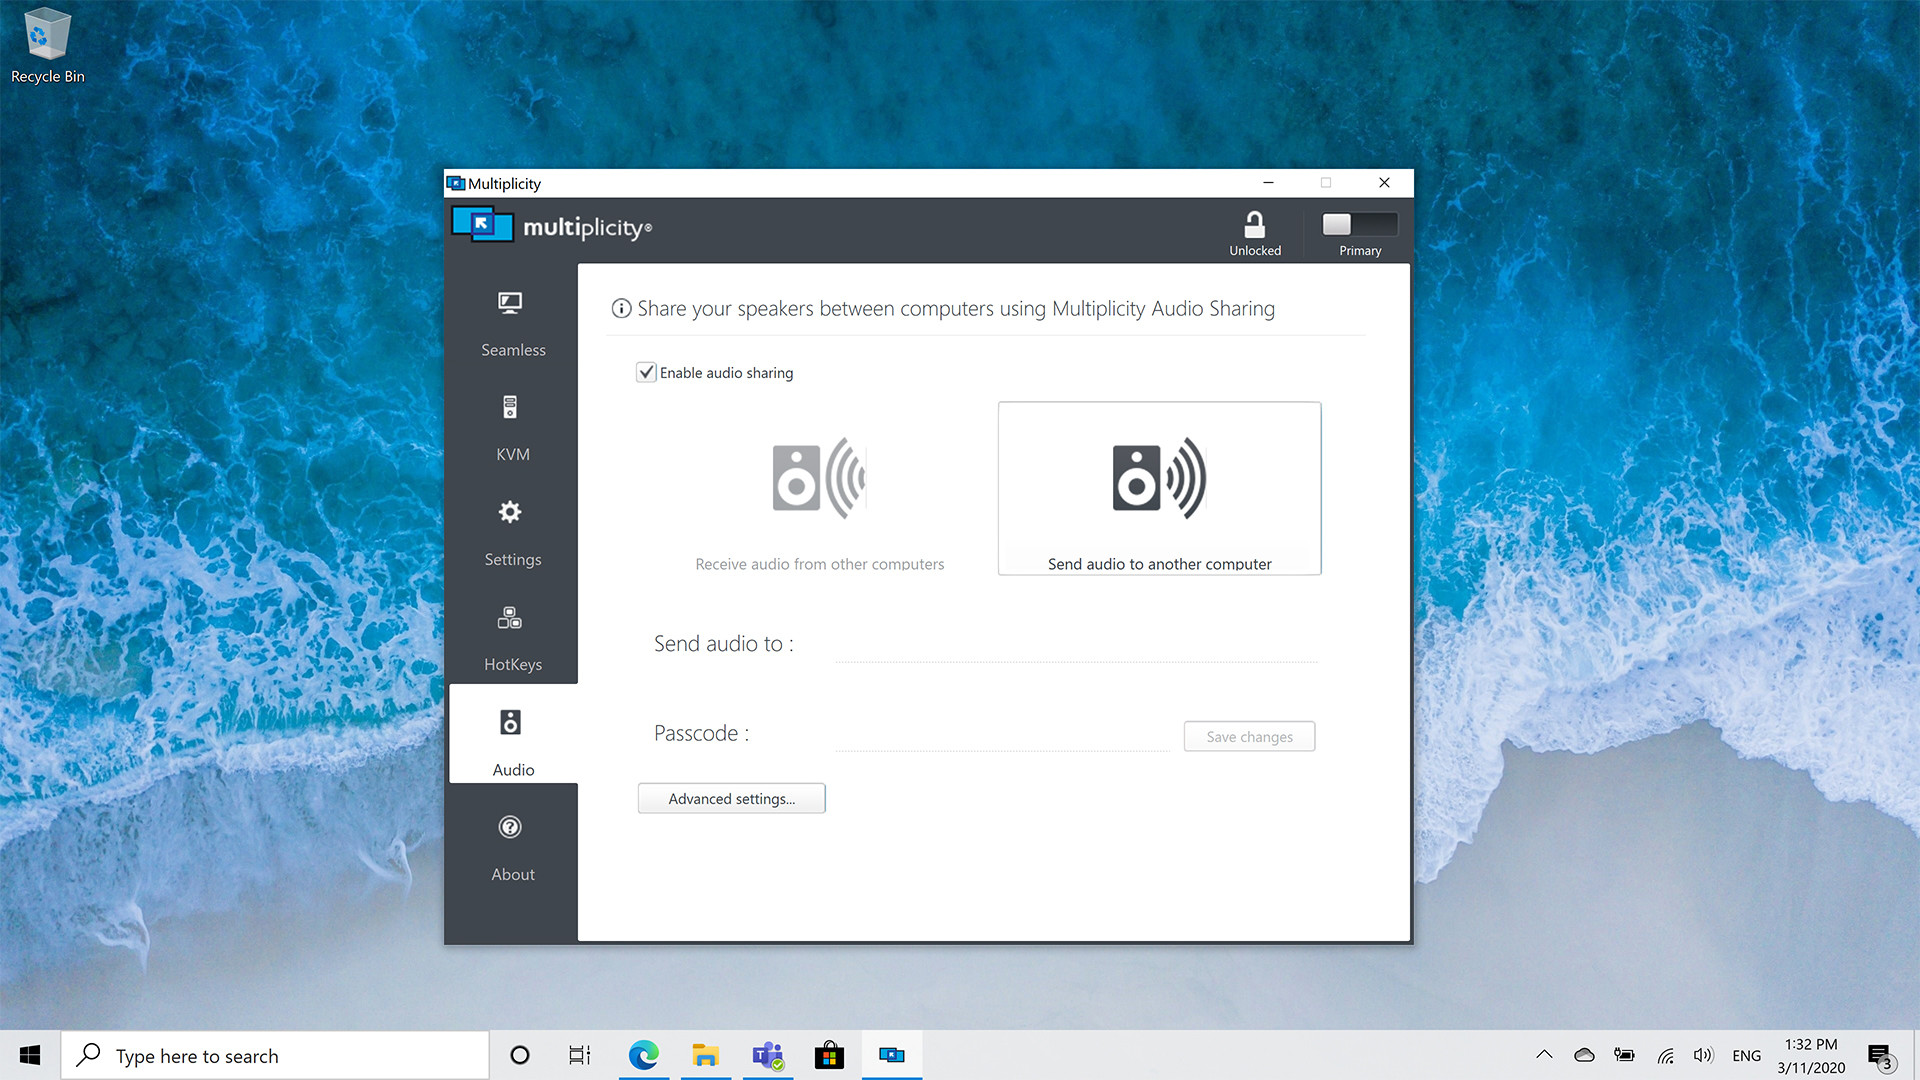Select Receive audio from other computers
Viewport: 1920px width, 1080px height.
click(819, 488)
